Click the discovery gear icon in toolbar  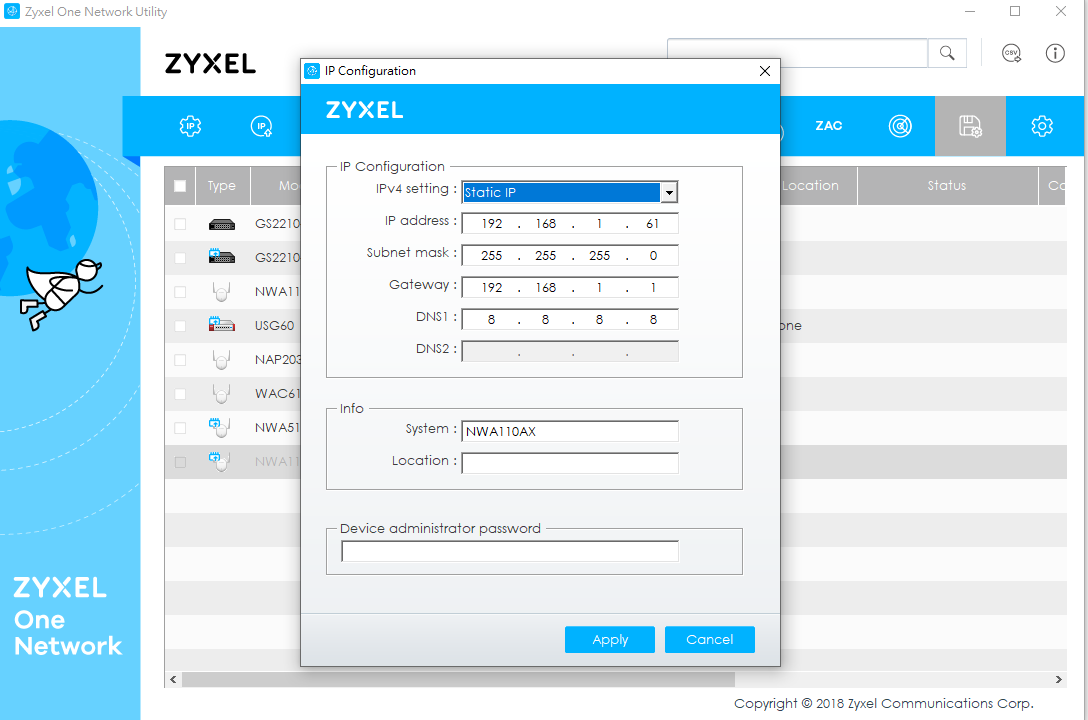(190, 126)
